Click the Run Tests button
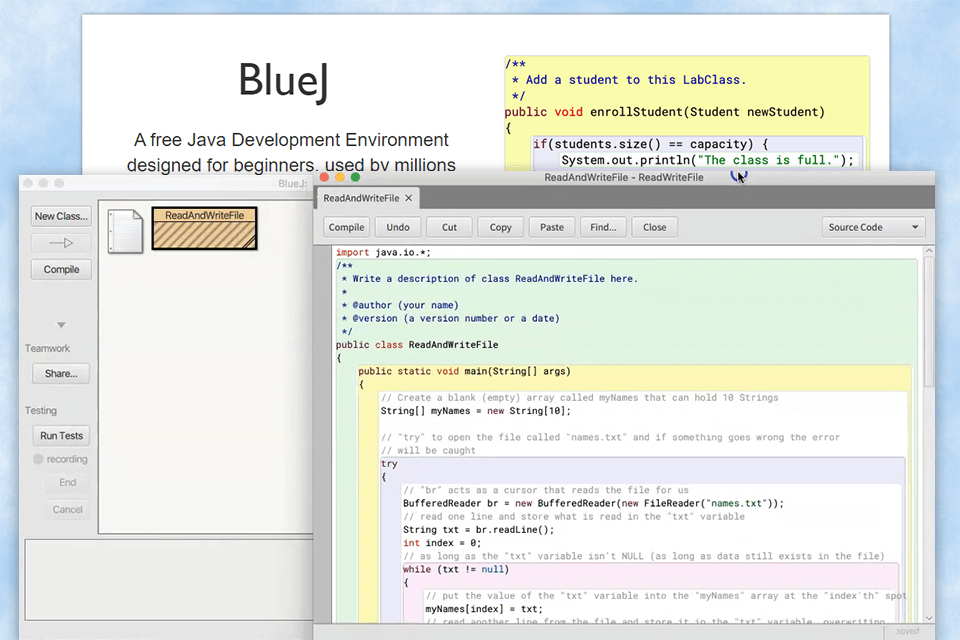 (61, 435)
